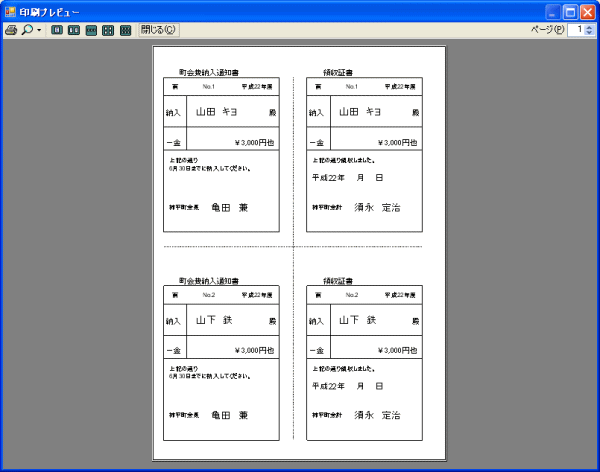Close the window with red X
The height and width of the screenshot is (472, 600).
coord(588,11)
